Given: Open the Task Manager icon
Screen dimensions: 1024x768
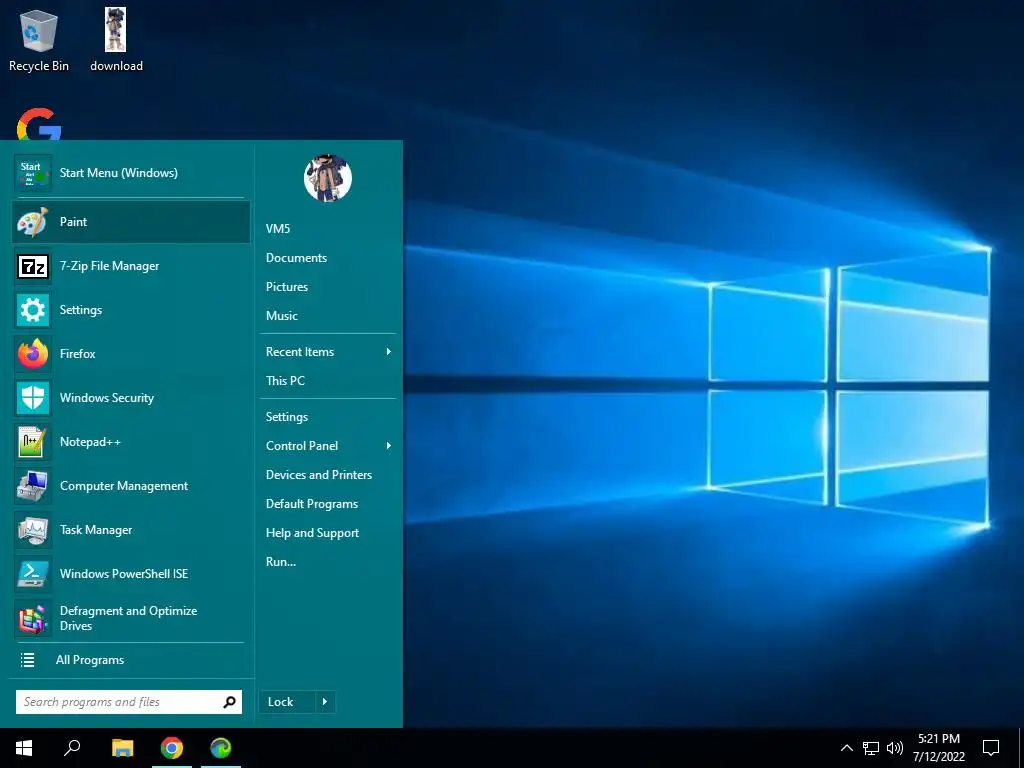Looking at the screenshot, I should [x=33, y=530].
